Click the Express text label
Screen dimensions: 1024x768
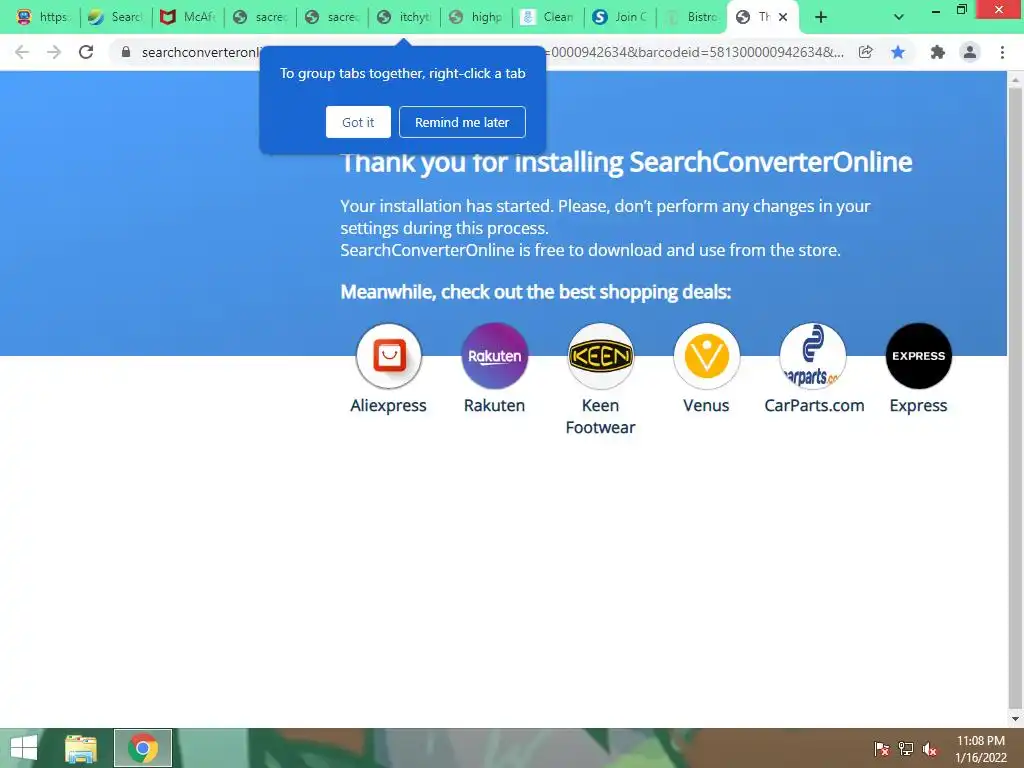(918, 406)
